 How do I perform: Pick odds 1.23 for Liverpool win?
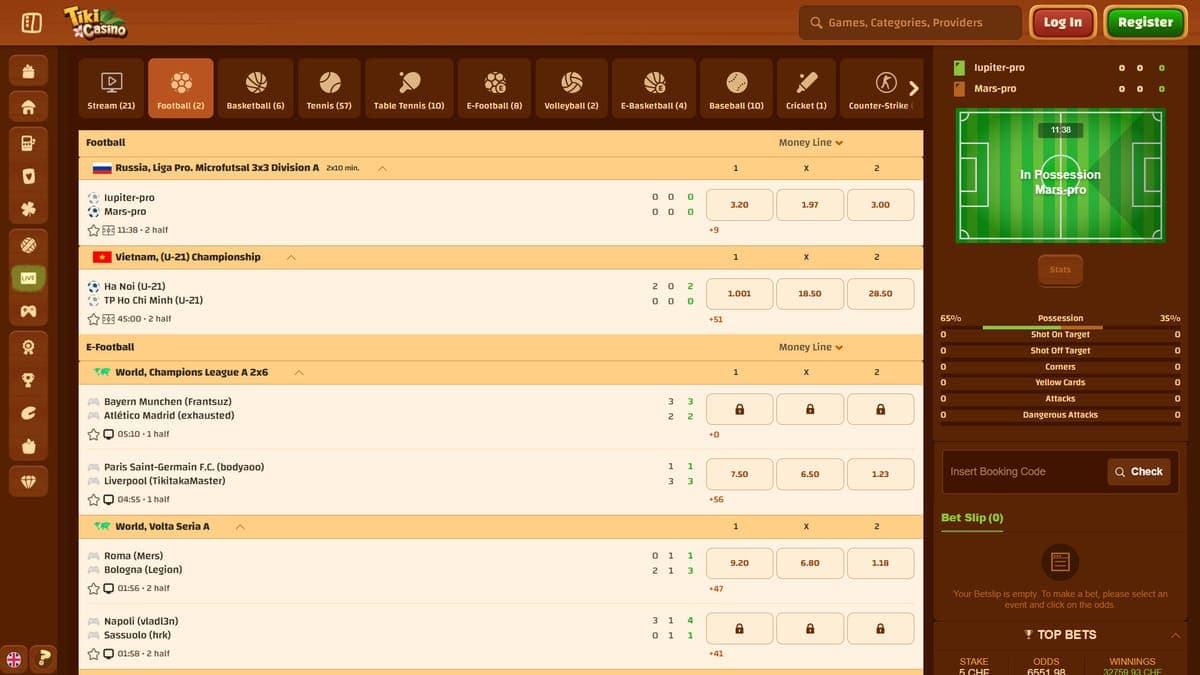click(880, 474)
